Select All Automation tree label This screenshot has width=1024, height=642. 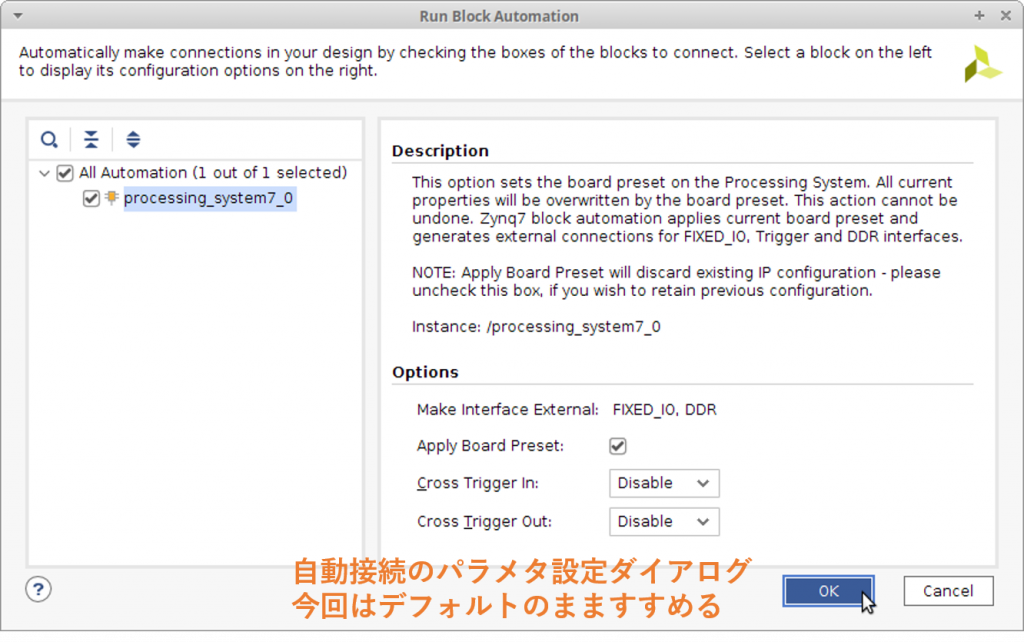(x=213, y=172)
